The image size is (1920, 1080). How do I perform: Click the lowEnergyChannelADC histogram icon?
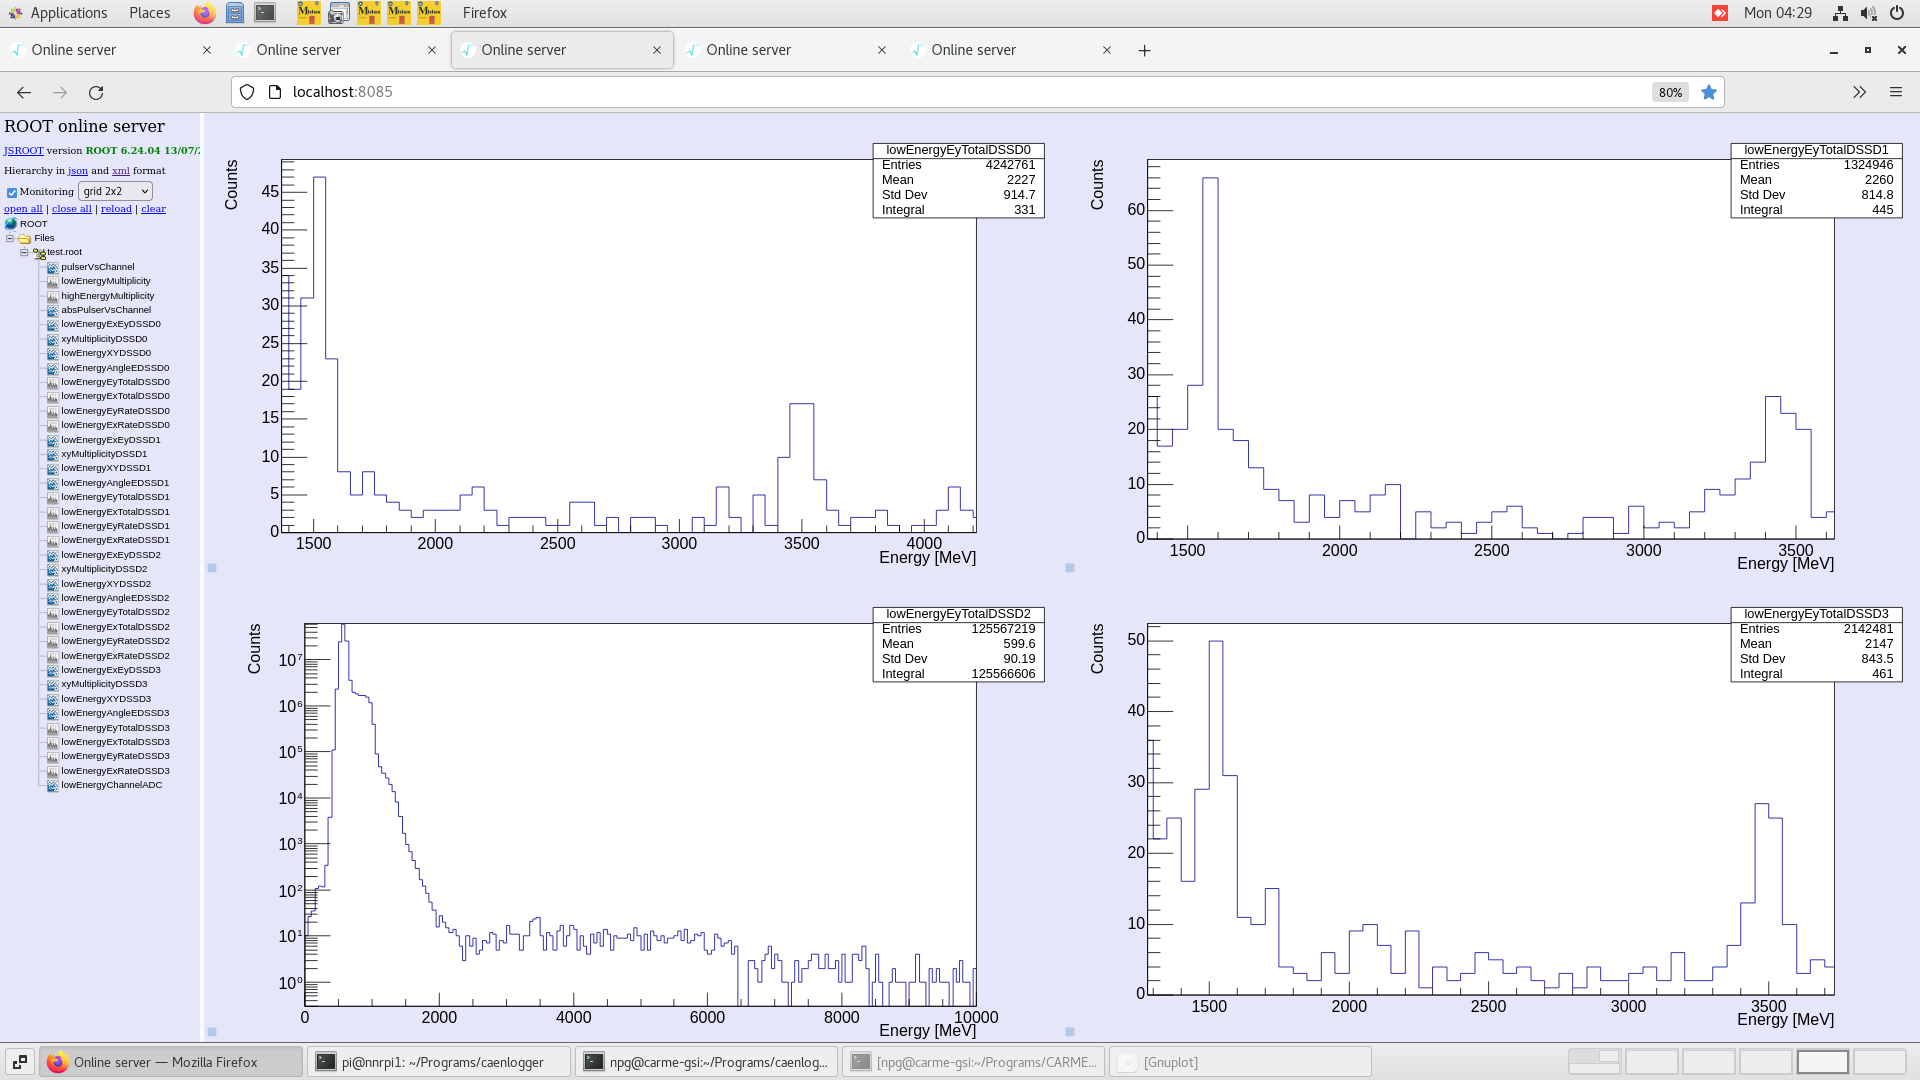[x=52, y=785]
